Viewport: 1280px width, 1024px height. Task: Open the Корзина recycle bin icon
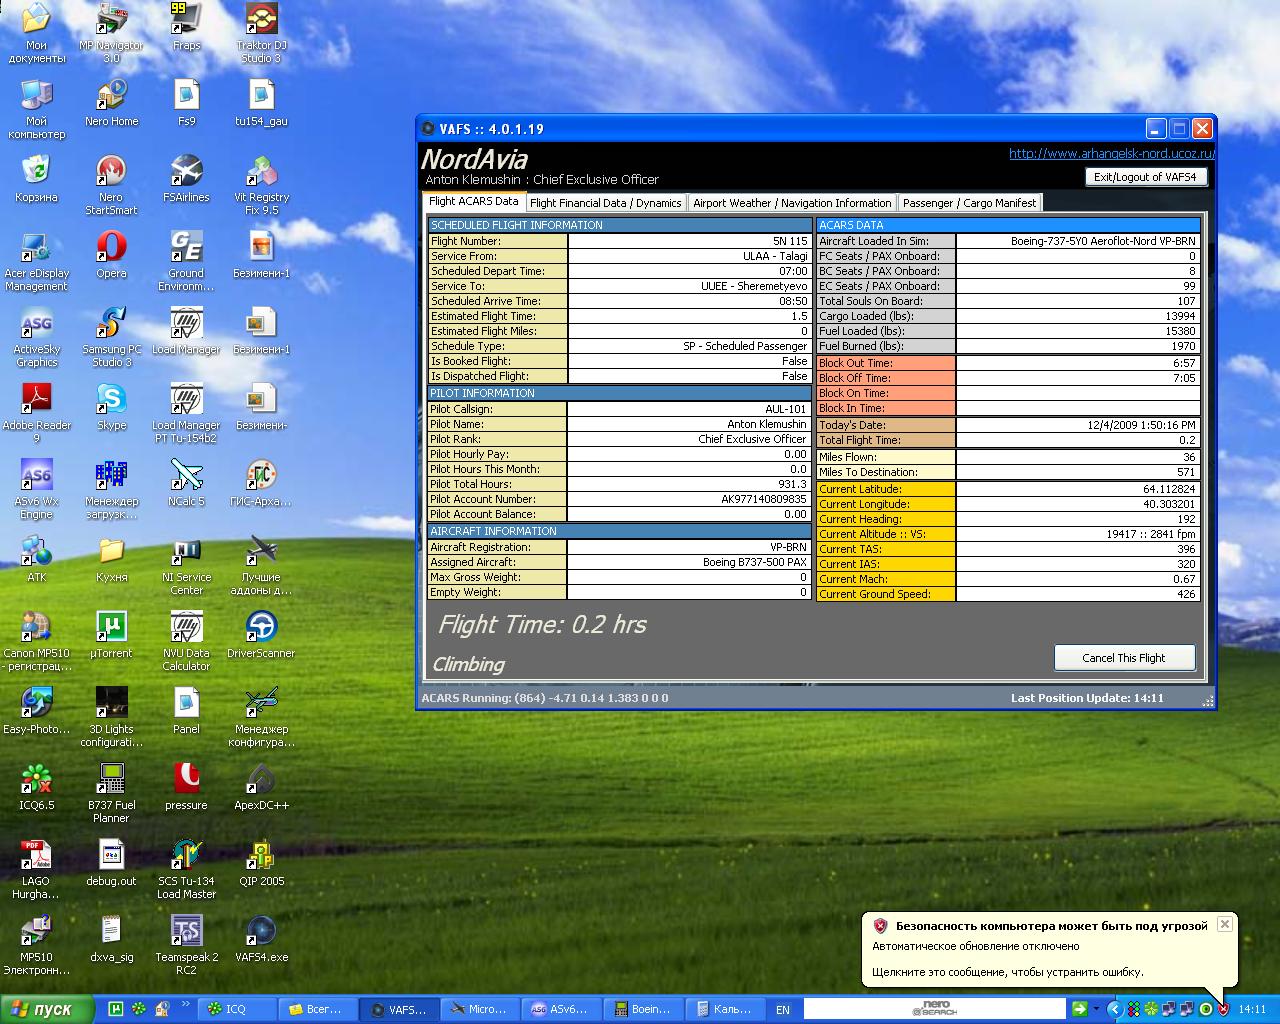(36, 179)
